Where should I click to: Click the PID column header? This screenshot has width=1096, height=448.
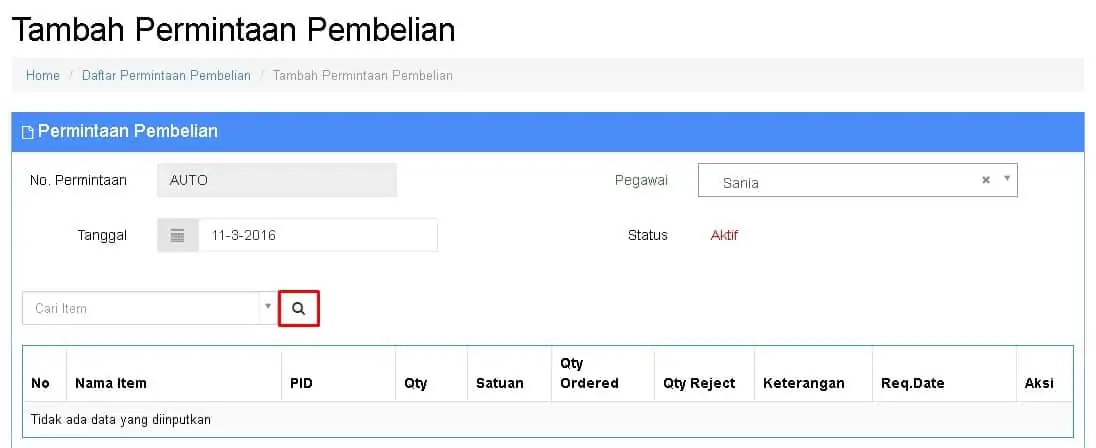[301, 383]
